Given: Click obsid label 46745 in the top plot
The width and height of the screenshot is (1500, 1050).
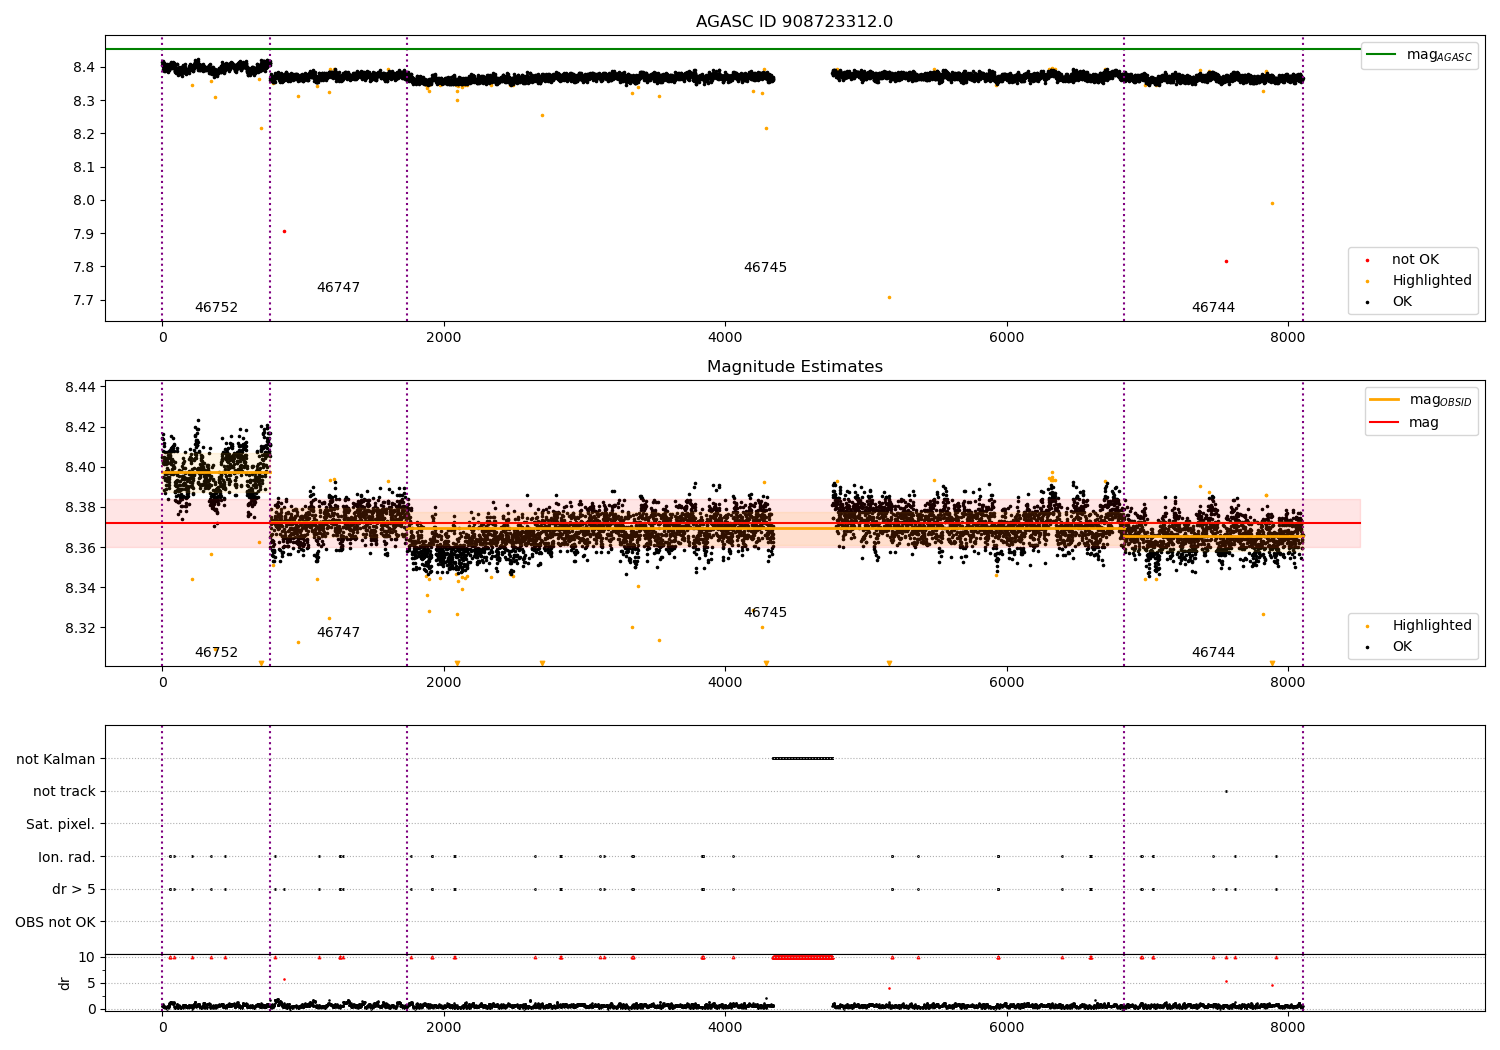Looking at the screenshot, I should point(765,268).
